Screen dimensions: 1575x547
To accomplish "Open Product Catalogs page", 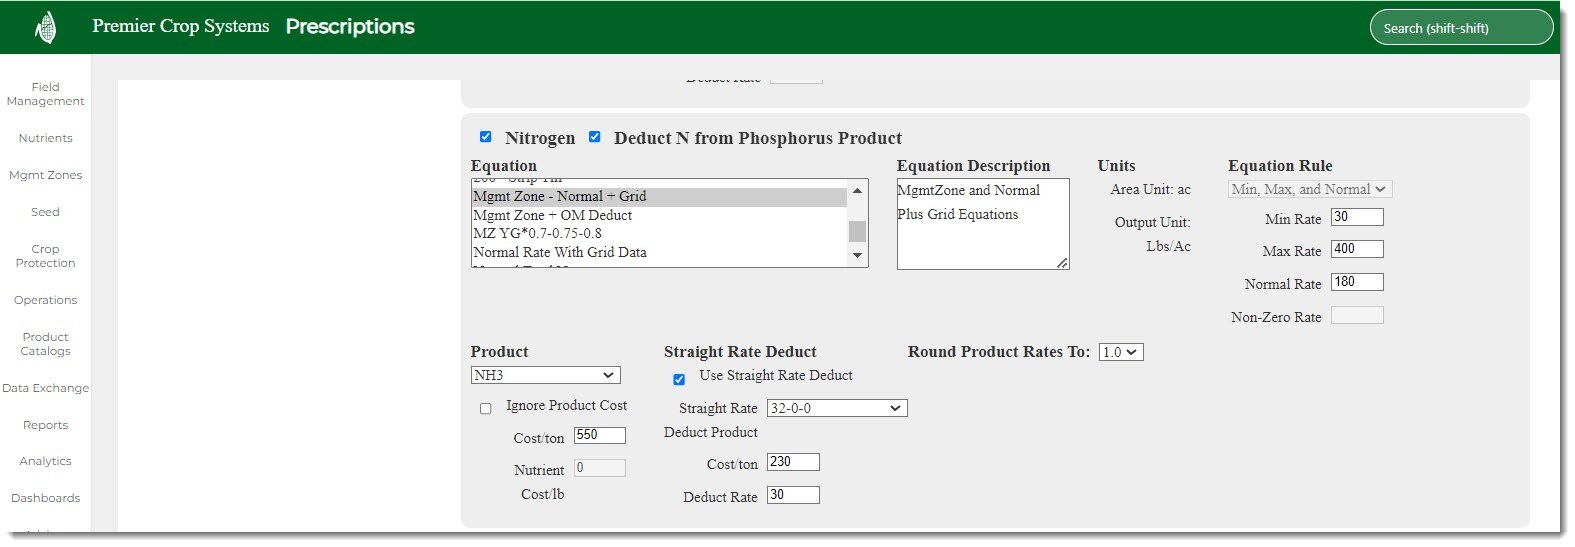I will [46, 344].
